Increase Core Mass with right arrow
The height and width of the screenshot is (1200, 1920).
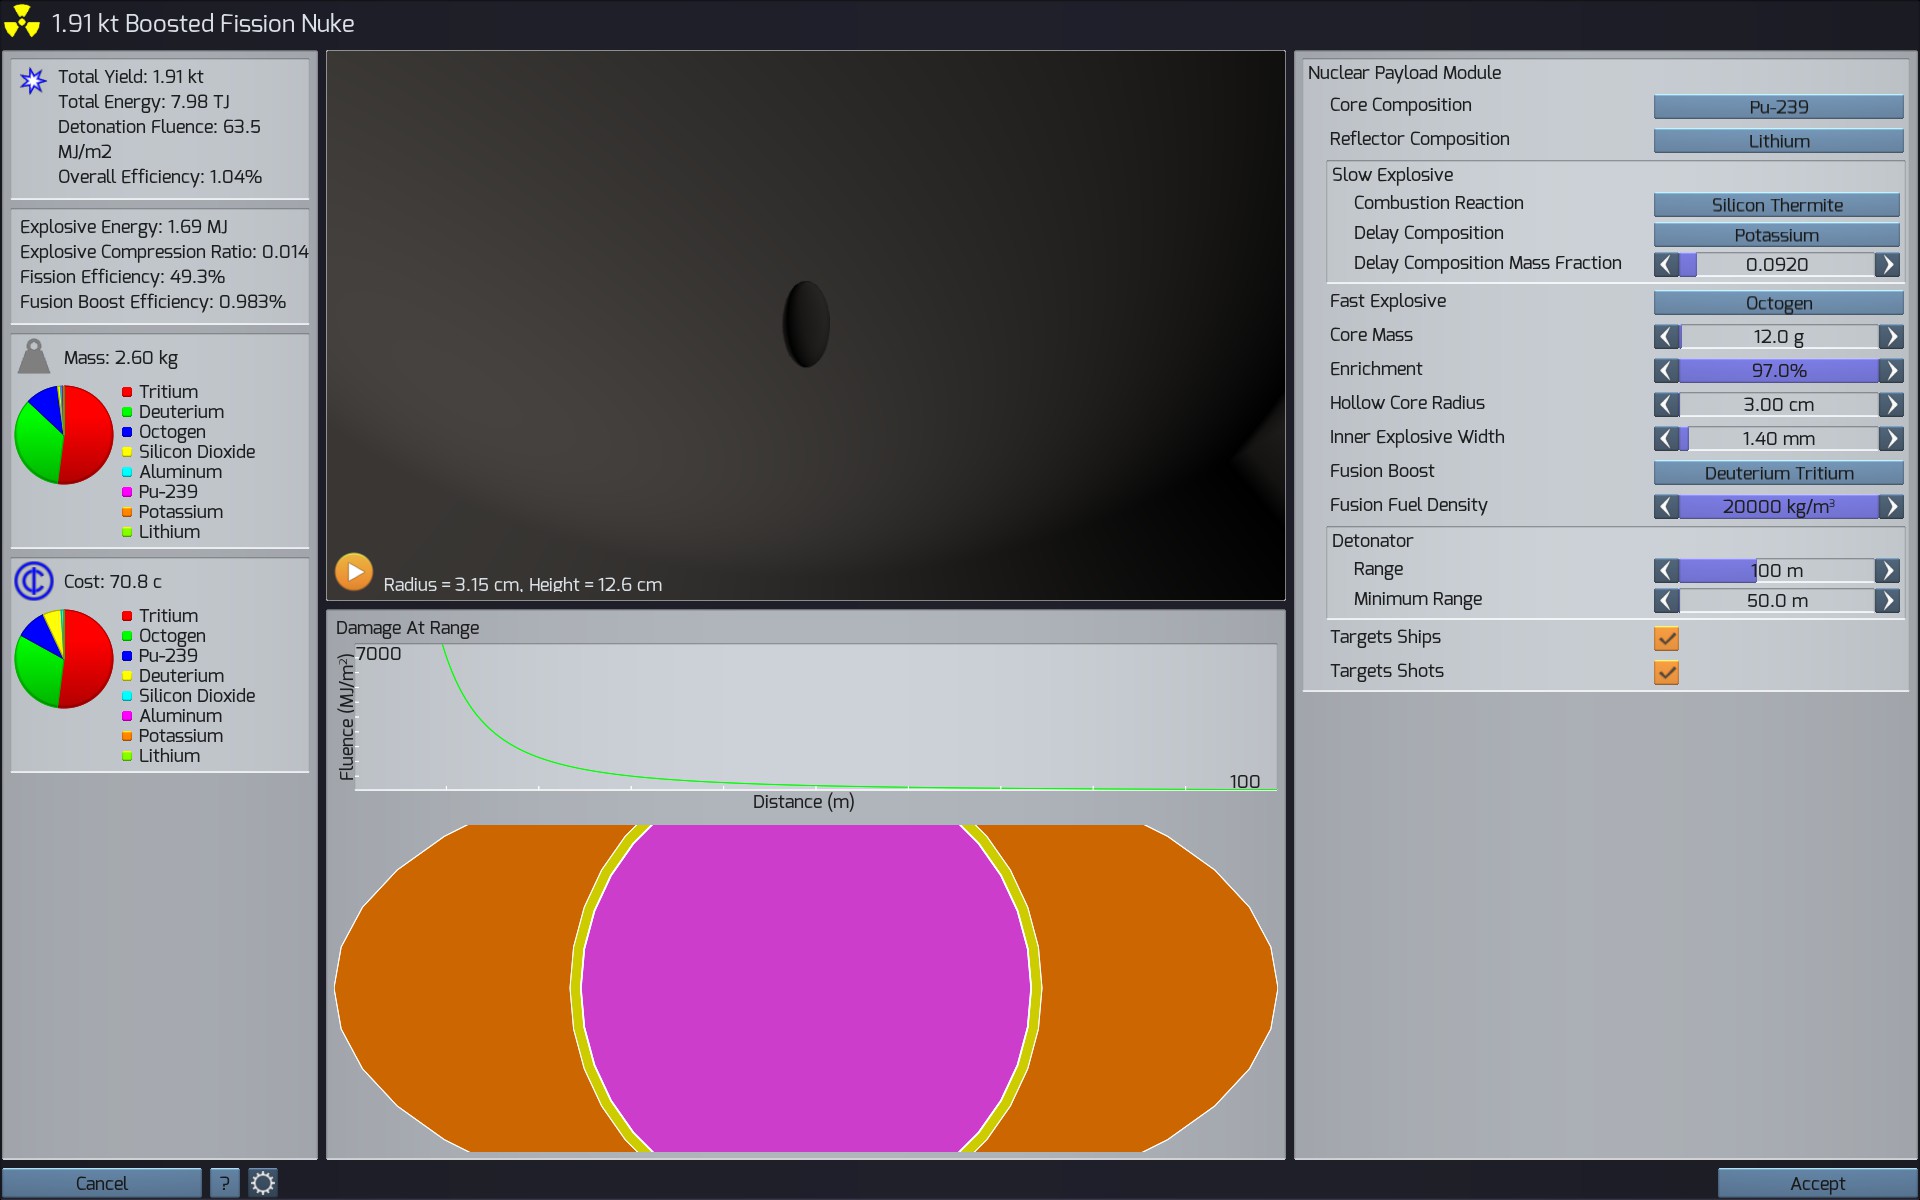pyautogui.click(x=1889, y=337)
